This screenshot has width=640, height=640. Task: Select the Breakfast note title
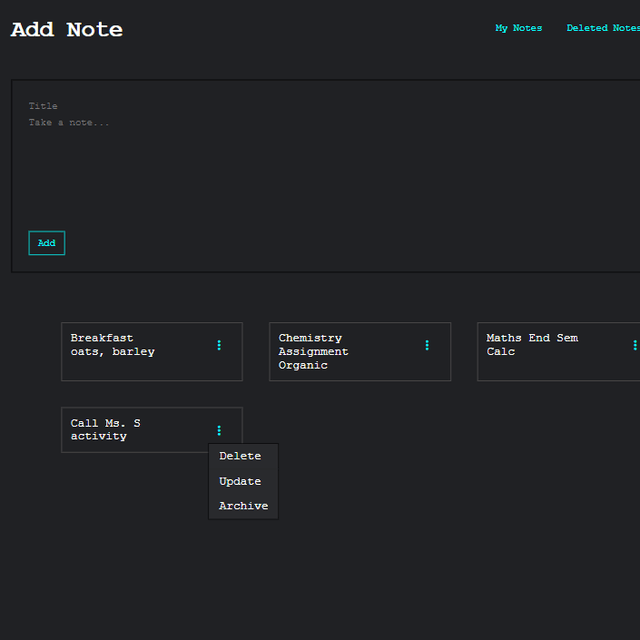[x=102, y=338]
